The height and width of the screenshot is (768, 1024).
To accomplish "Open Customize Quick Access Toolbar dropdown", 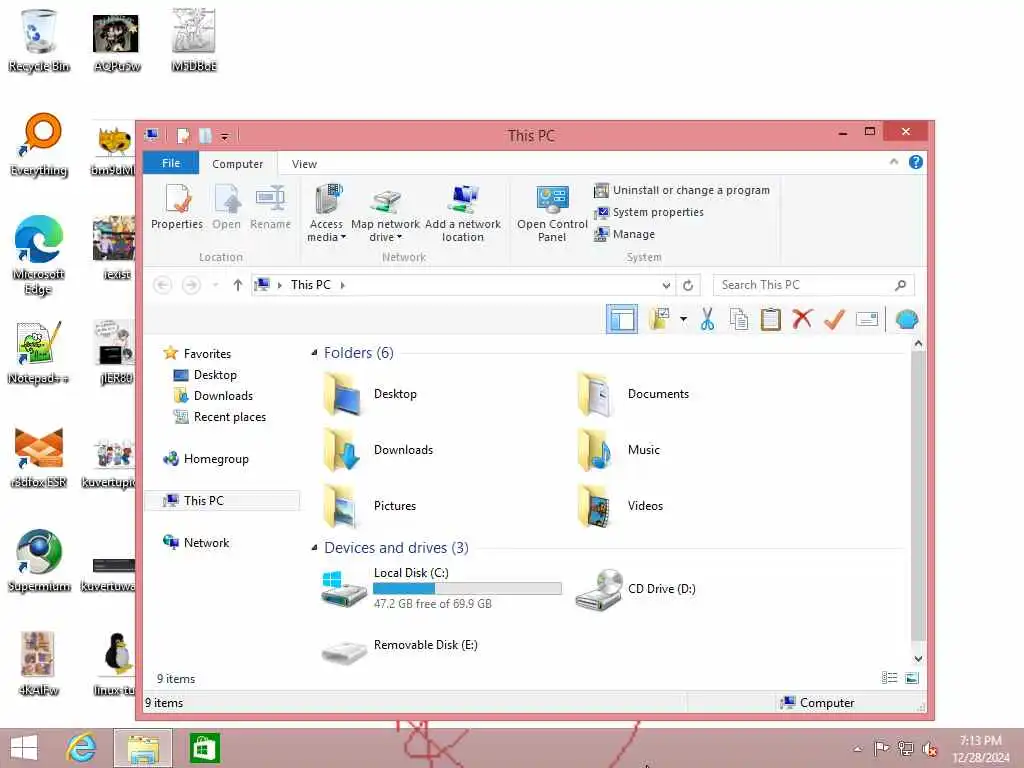I will 225,136.
